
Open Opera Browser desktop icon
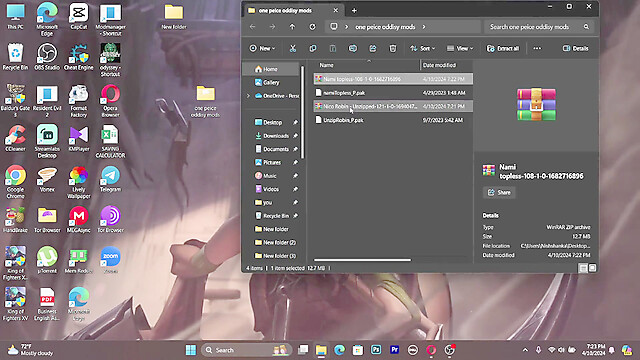pyautogui.click(x=110, y=101)
